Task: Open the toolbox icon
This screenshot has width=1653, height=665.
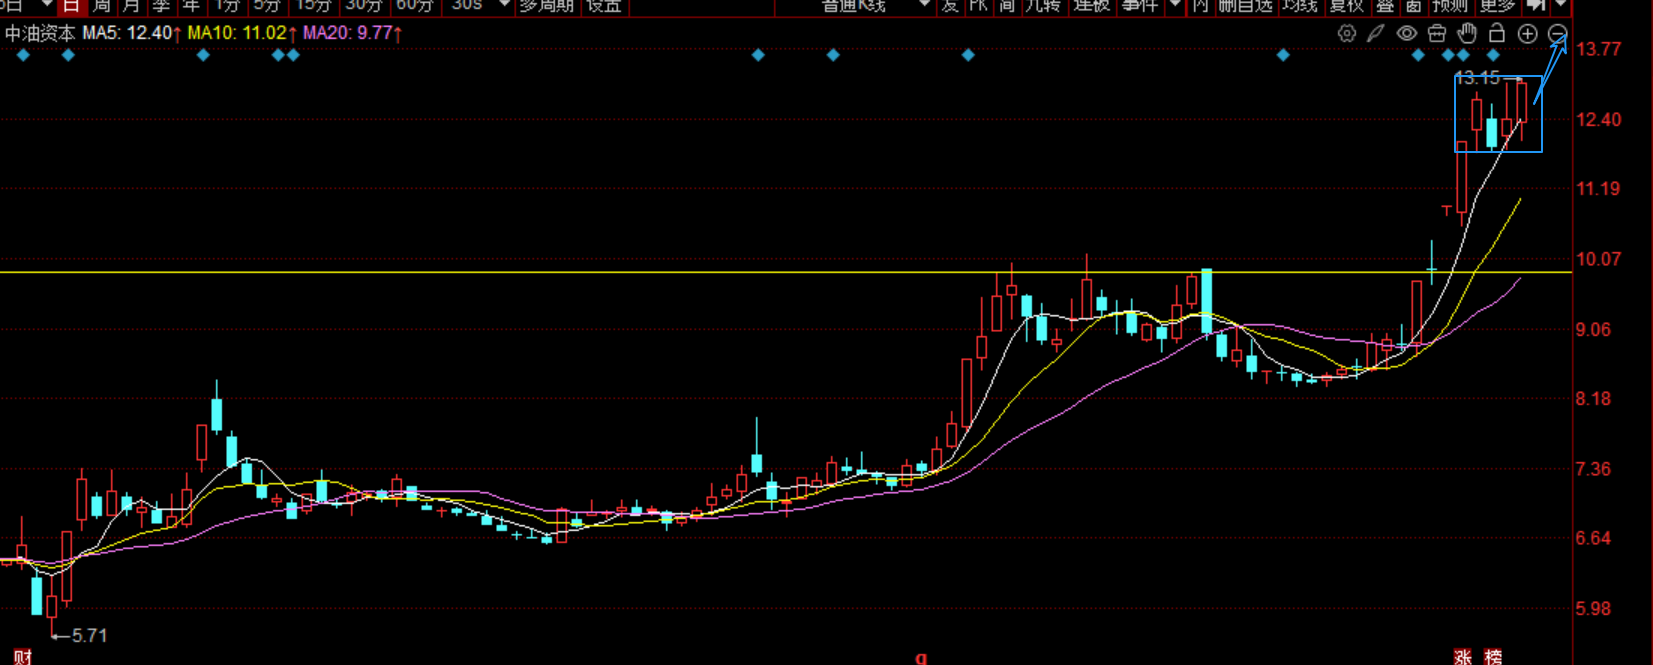Action: coord(1437,33)
